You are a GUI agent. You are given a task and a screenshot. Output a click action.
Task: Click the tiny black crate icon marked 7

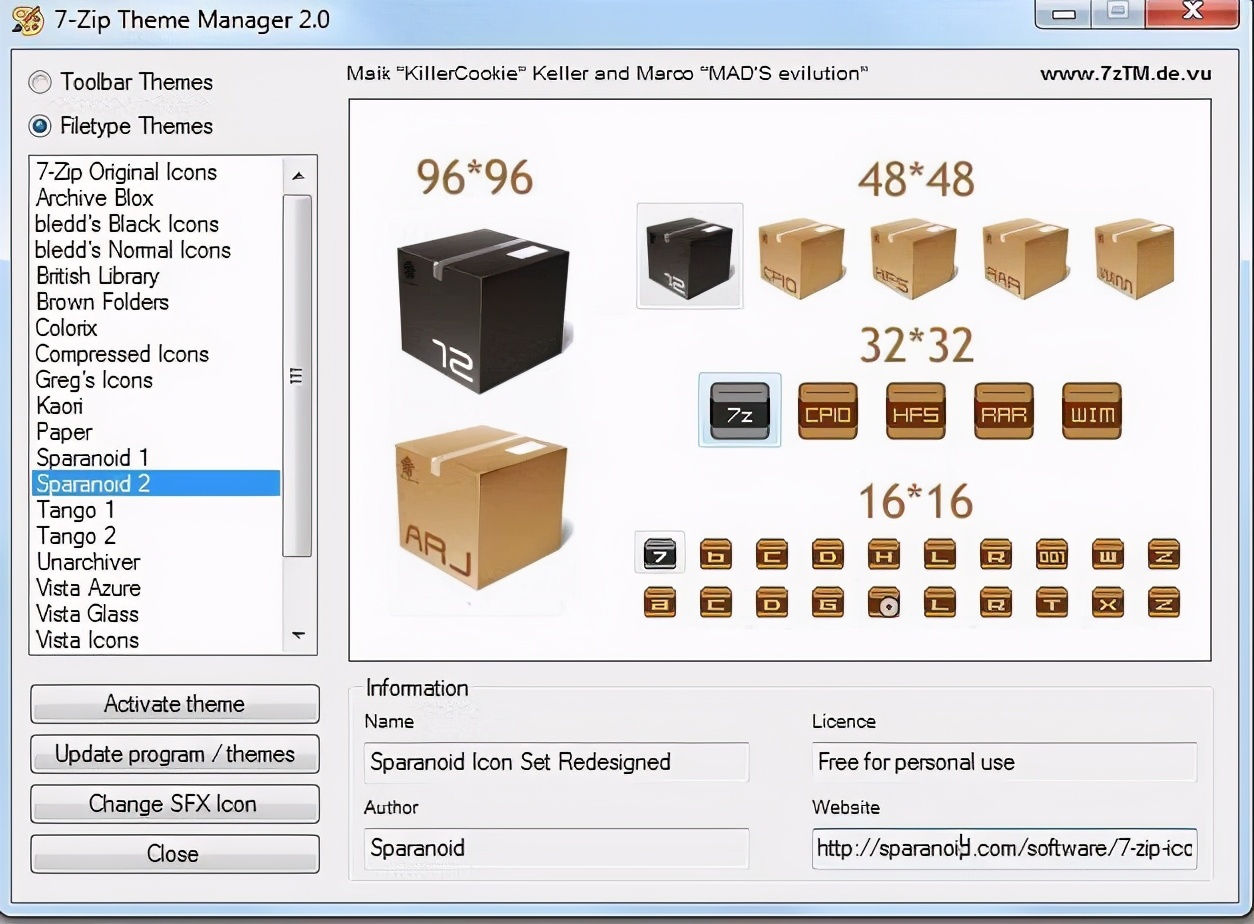click(660, 552)
